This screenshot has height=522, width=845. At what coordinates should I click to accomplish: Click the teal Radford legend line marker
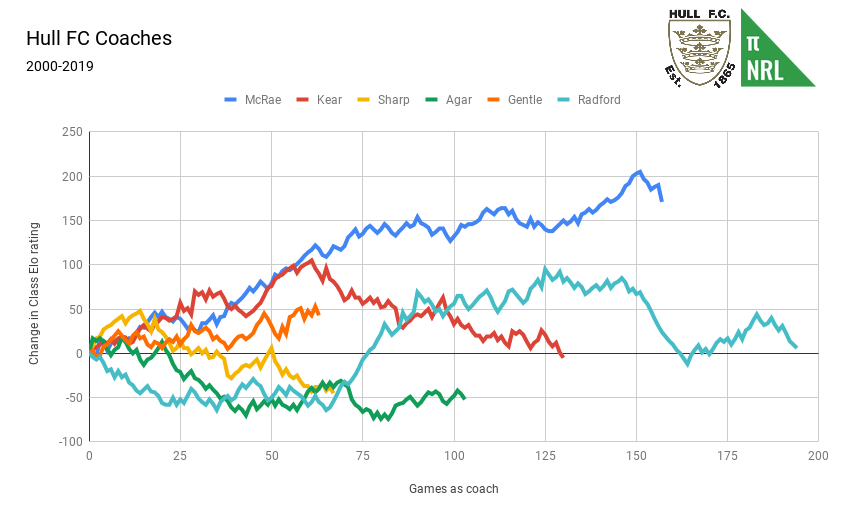[x=564, y=100]
